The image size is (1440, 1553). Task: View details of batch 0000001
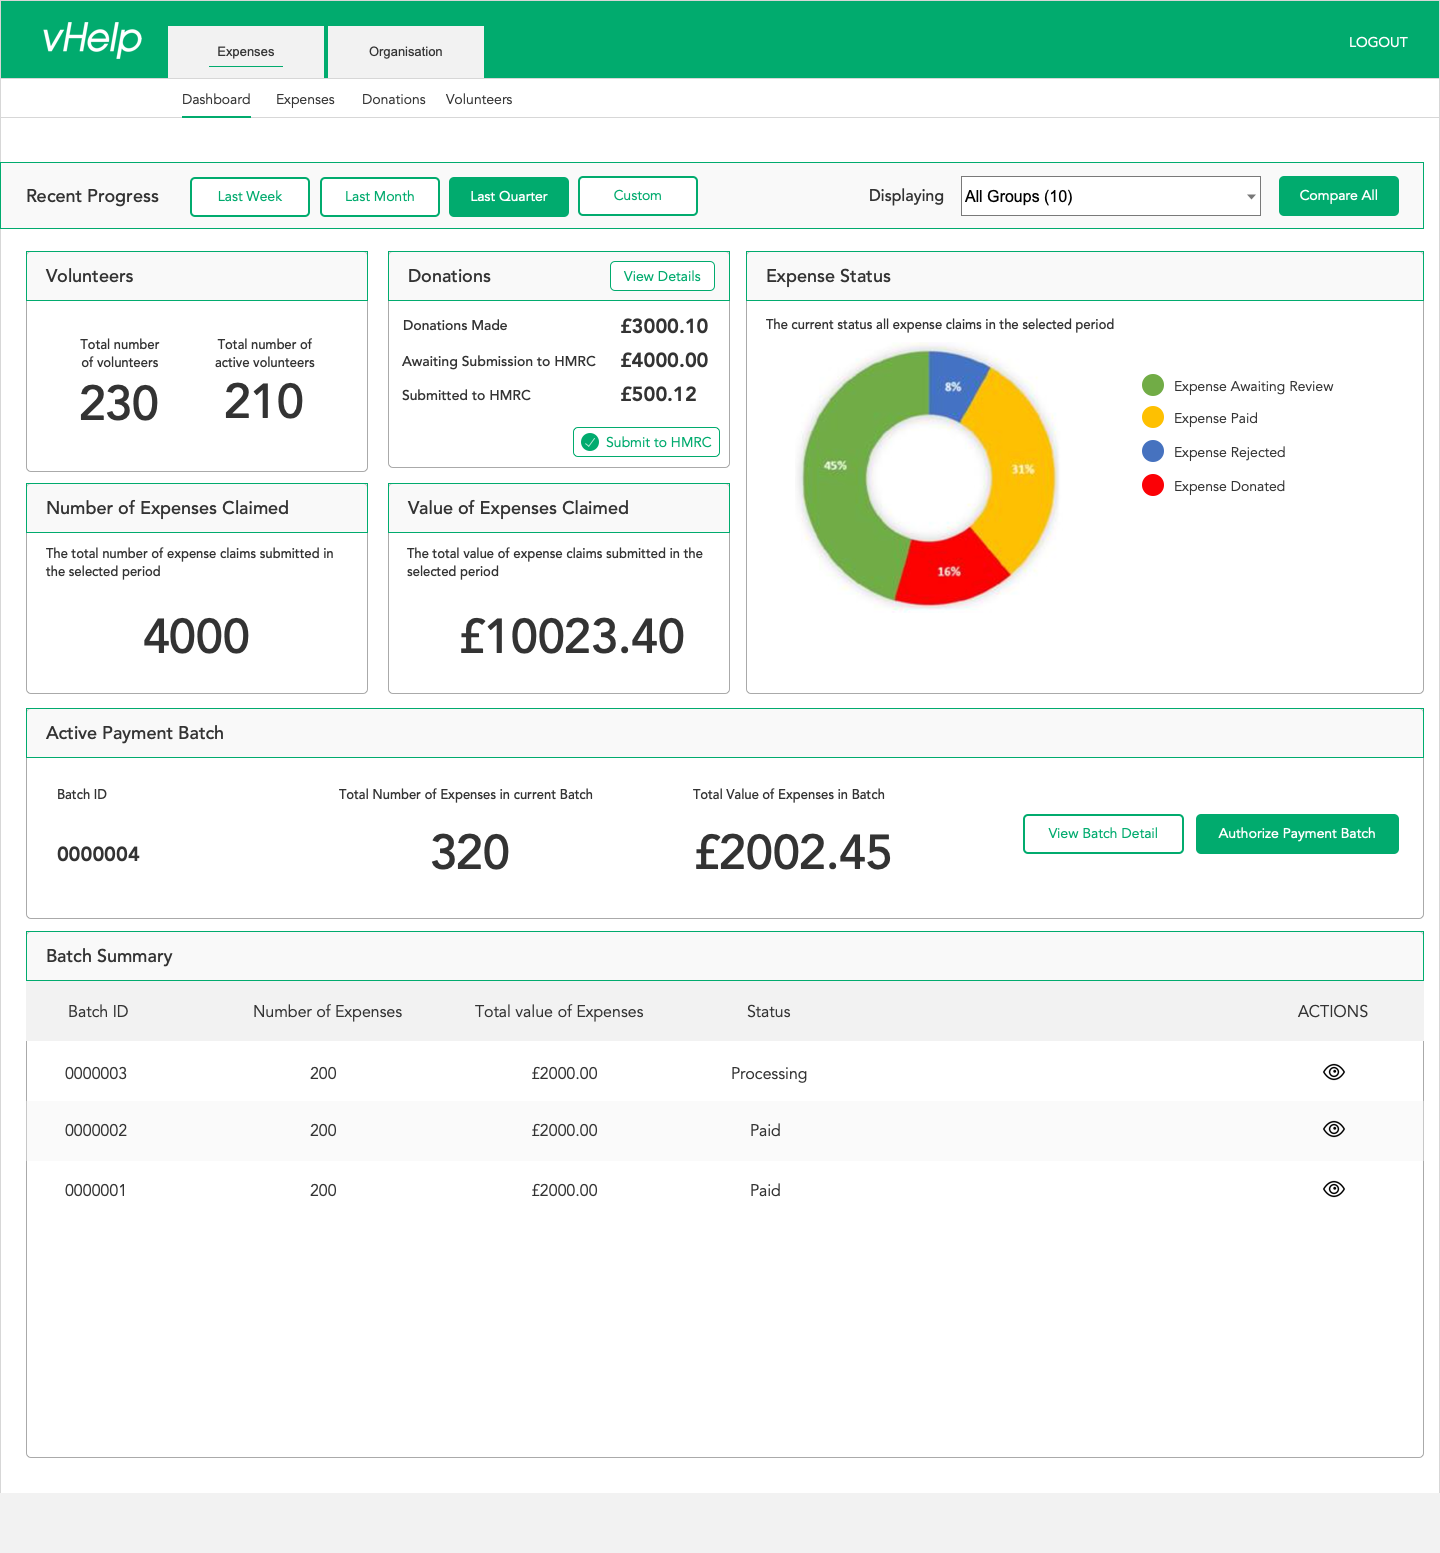pyautogui.click(x=1333, y=1189)
